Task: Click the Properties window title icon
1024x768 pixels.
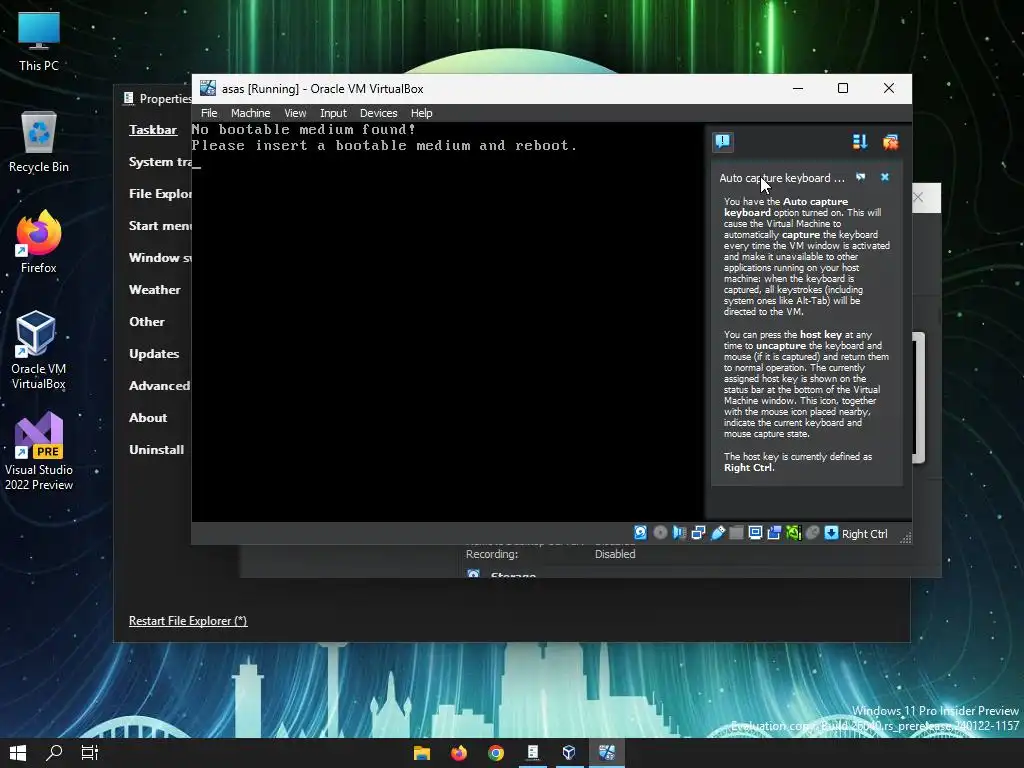Action: tap(129, 98)
